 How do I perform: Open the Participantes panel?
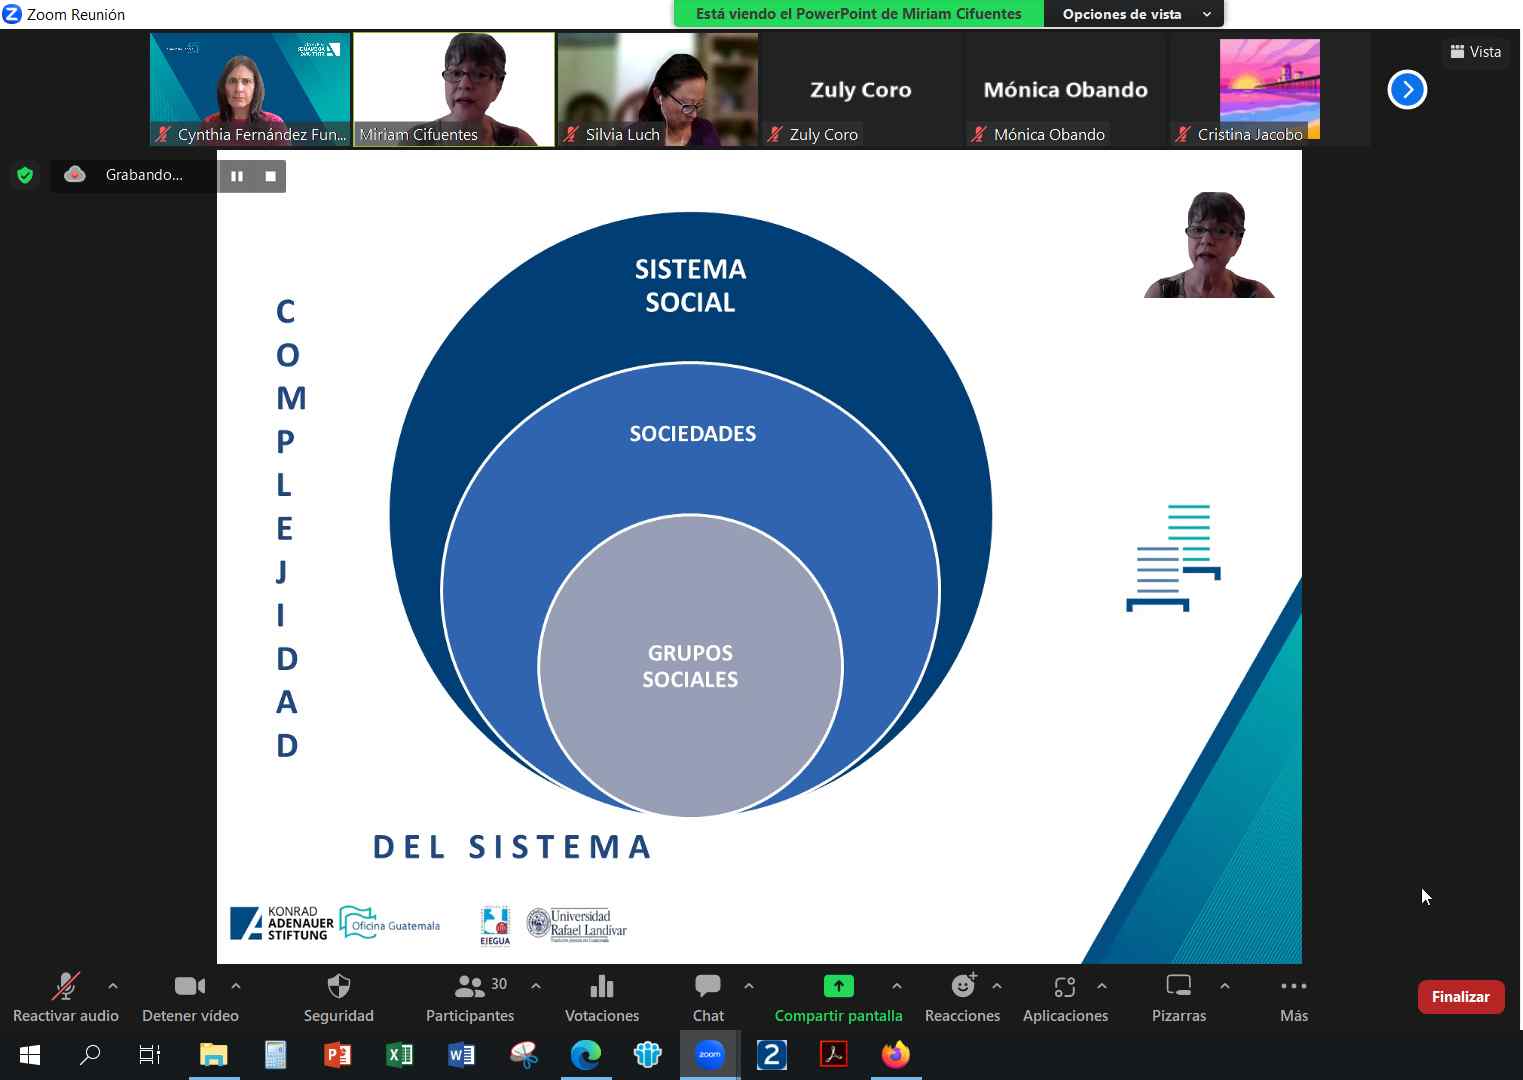(469, 987)
